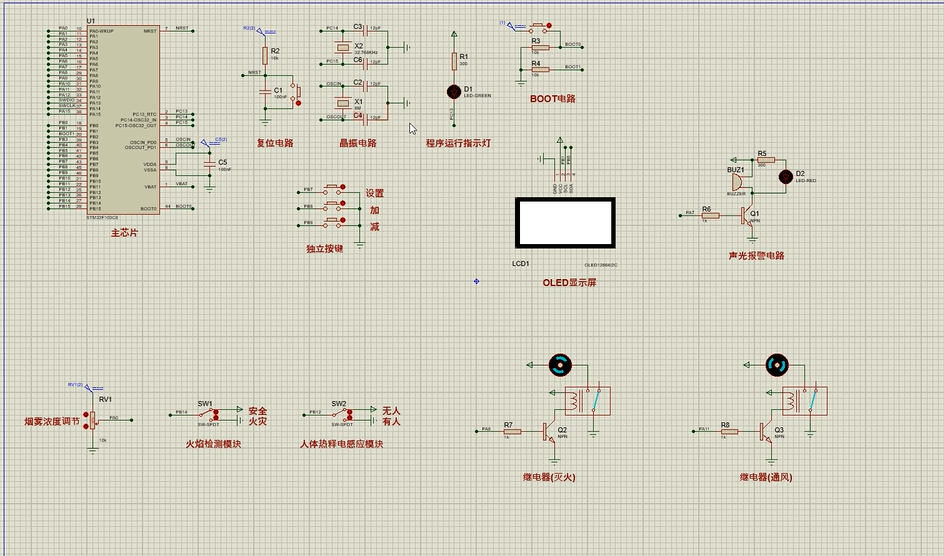
Task: Click the R2(2) voltage probe
Action: tap(261, 30)
